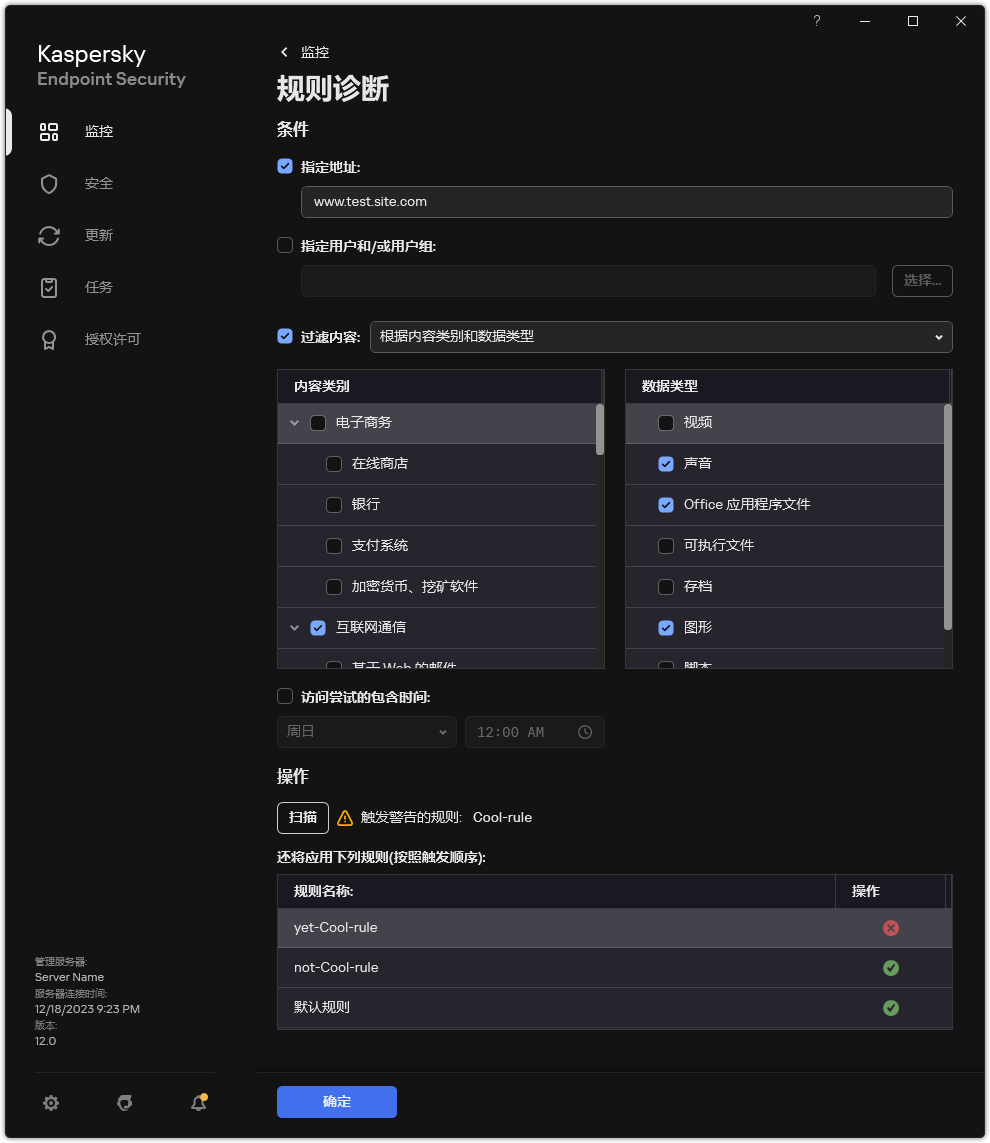The width and height of the screenshot is (990, 1143).
Task: Disable the 声音 data type checkbox
Action: click(x=666, y=463)
